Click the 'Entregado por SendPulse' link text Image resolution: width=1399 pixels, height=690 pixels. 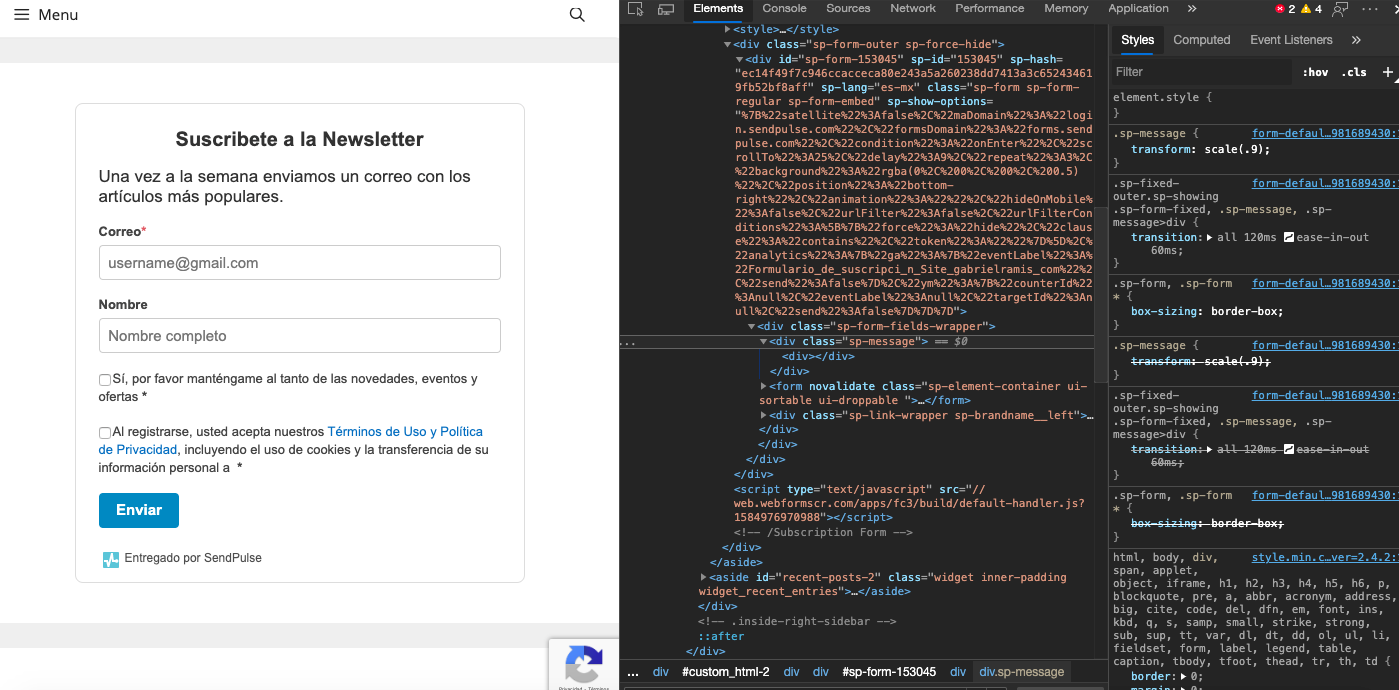(x=193, y=558)
